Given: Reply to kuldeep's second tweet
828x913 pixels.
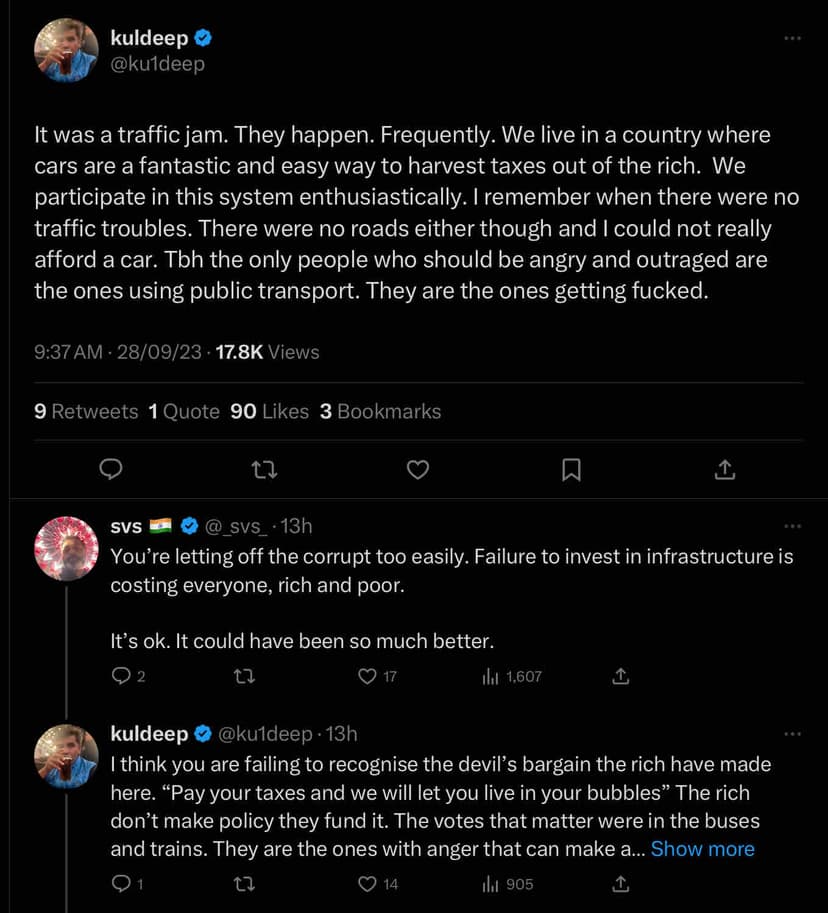Looking at the screenshot, I should click(119, 884).
